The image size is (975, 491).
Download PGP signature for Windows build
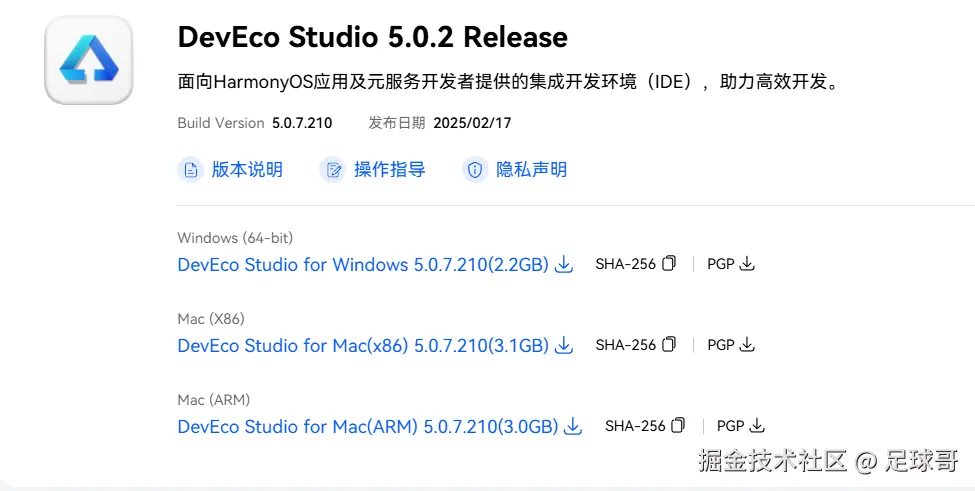click(747, 264)
